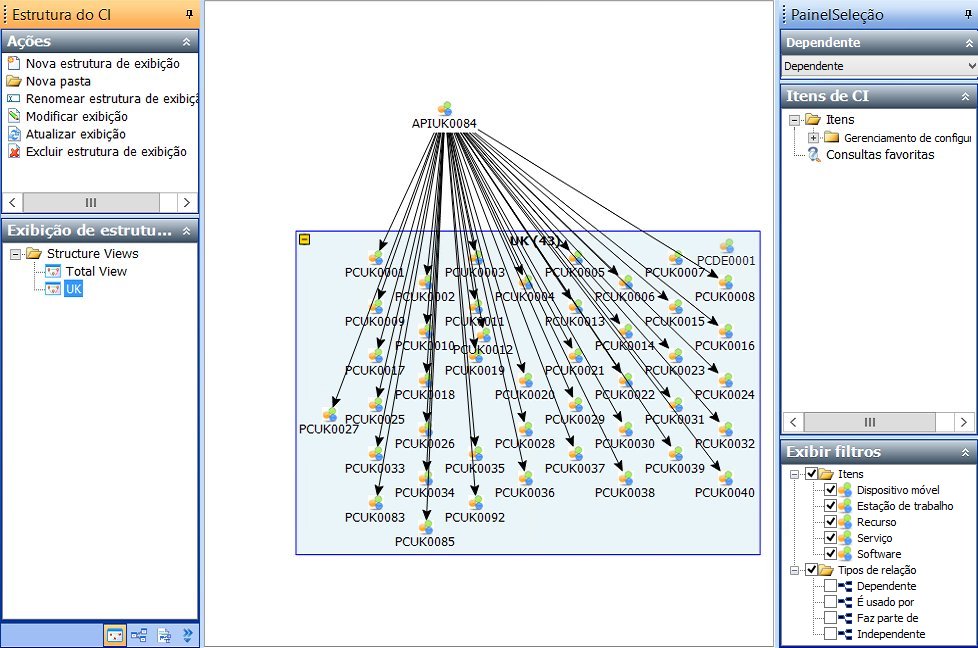The width and height of the screenshot is (978, 648).
Task: Click Renomear estrutura de exibição action
Action: 112,99
